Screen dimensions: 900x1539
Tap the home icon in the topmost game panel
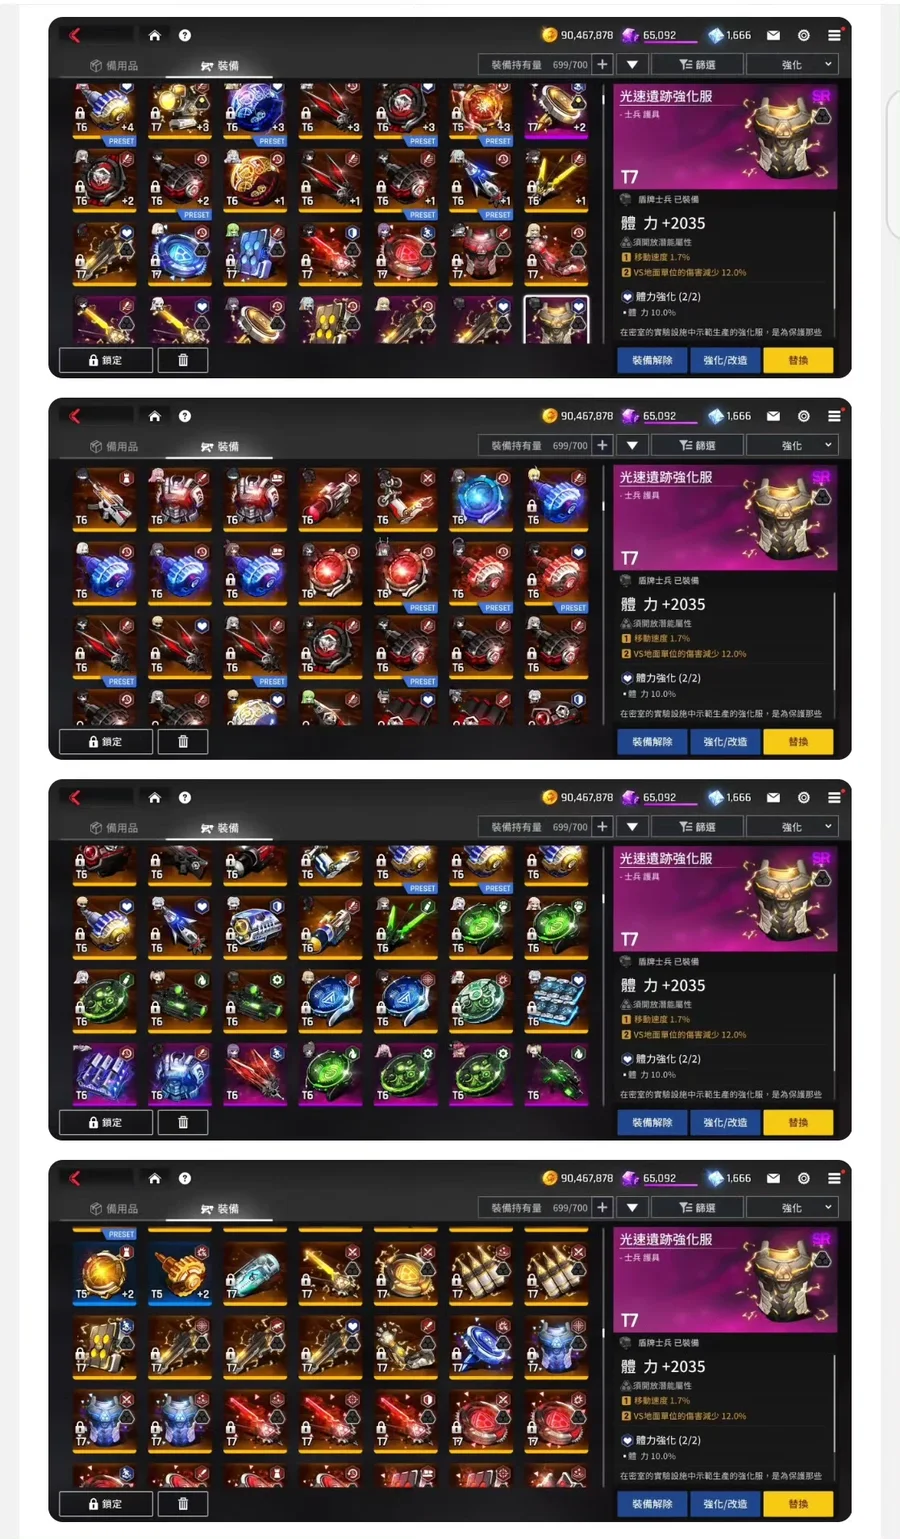click(x=154, y=35)
